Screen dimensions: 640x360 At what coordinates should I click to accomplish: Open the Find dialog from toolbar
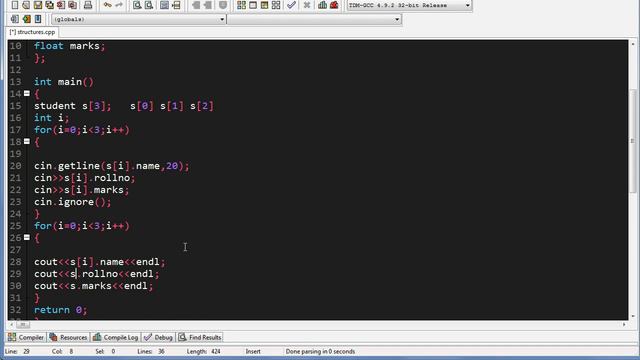137,5
